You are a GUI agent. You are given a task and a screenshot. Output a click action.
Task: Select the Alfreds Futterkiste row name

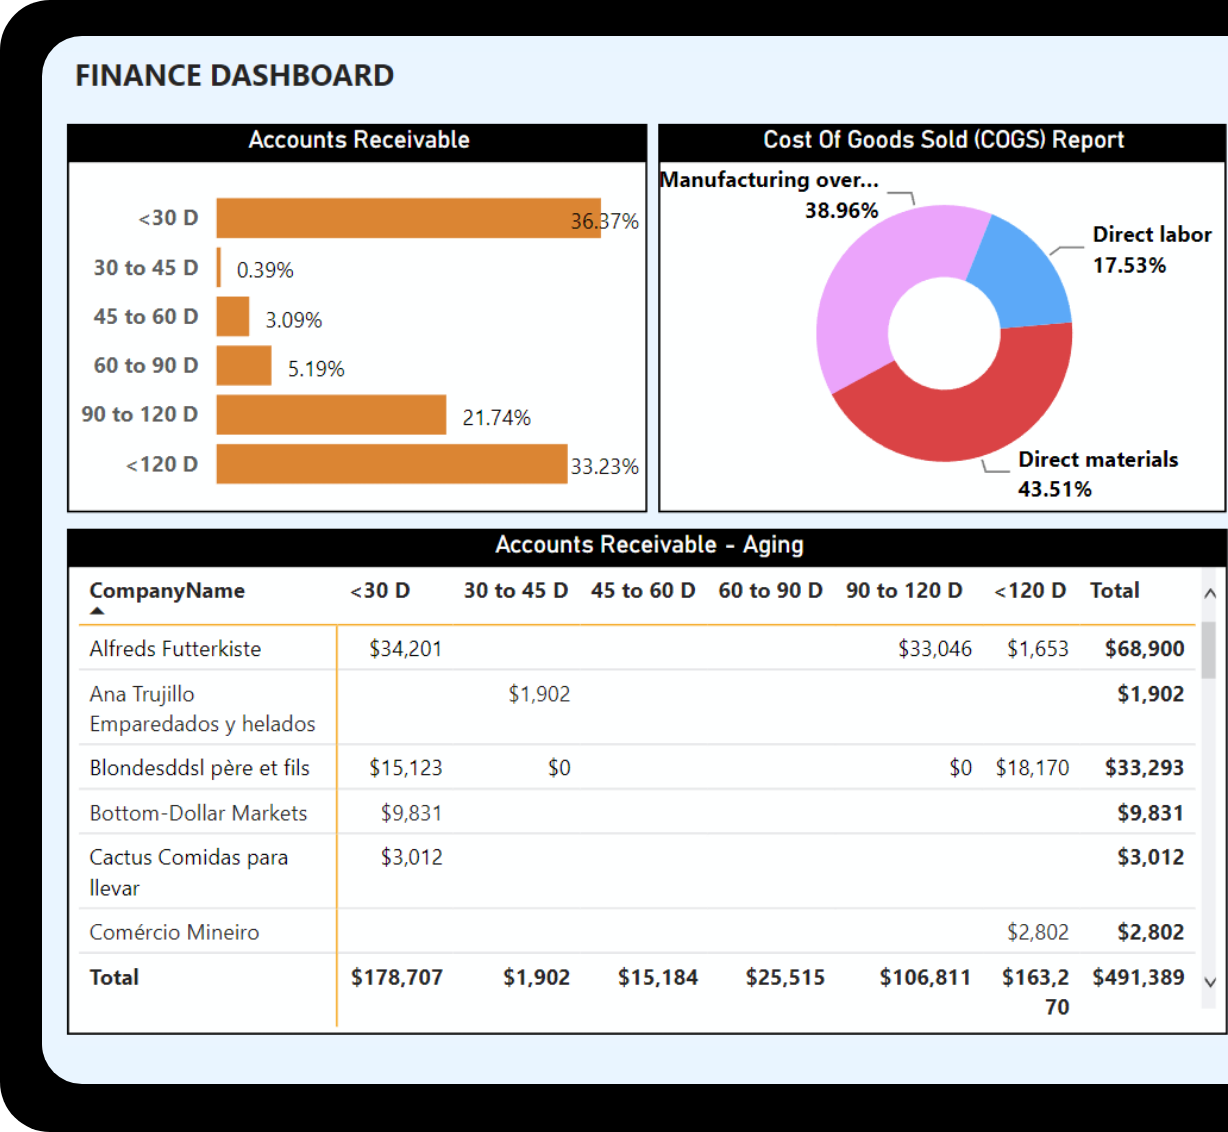click(175, 649)
